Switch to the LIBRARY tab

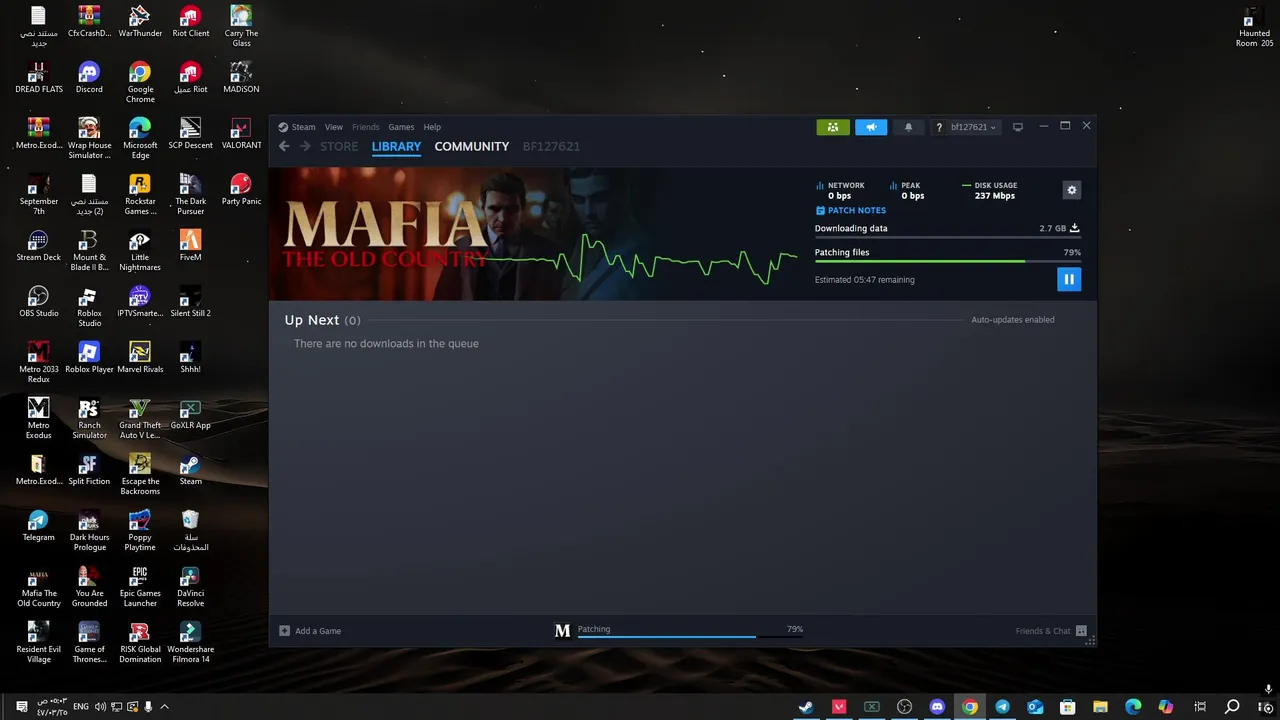click(x=396, y=146)
